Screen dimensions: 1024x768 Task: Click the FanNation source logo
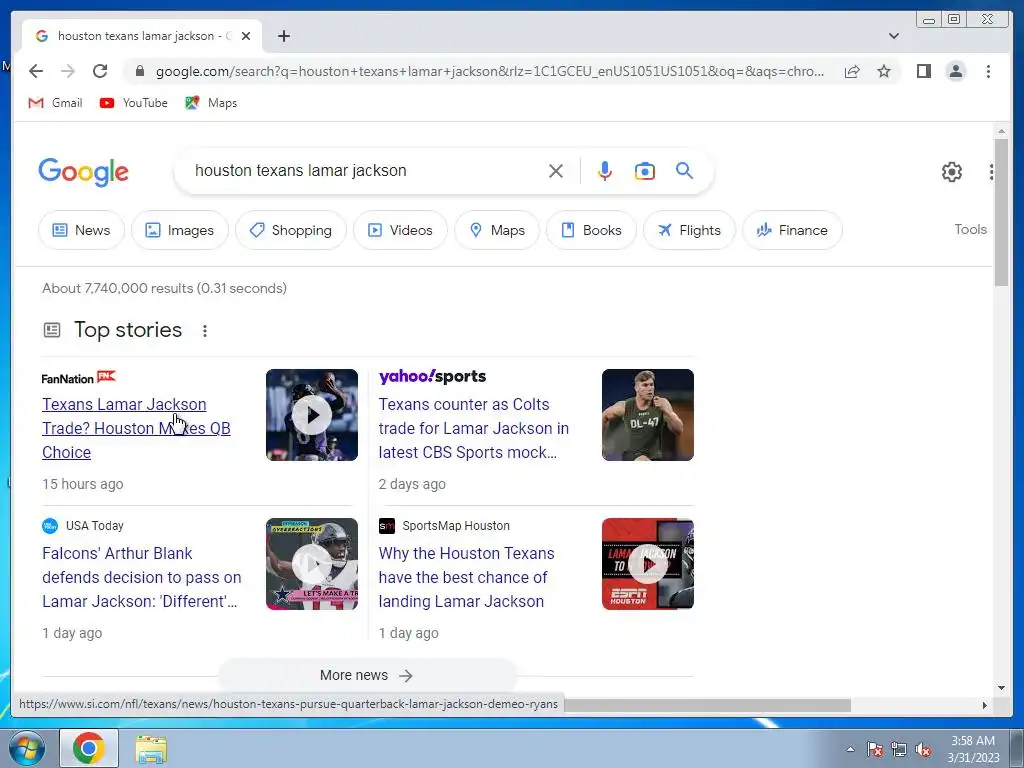coord(78,377)
